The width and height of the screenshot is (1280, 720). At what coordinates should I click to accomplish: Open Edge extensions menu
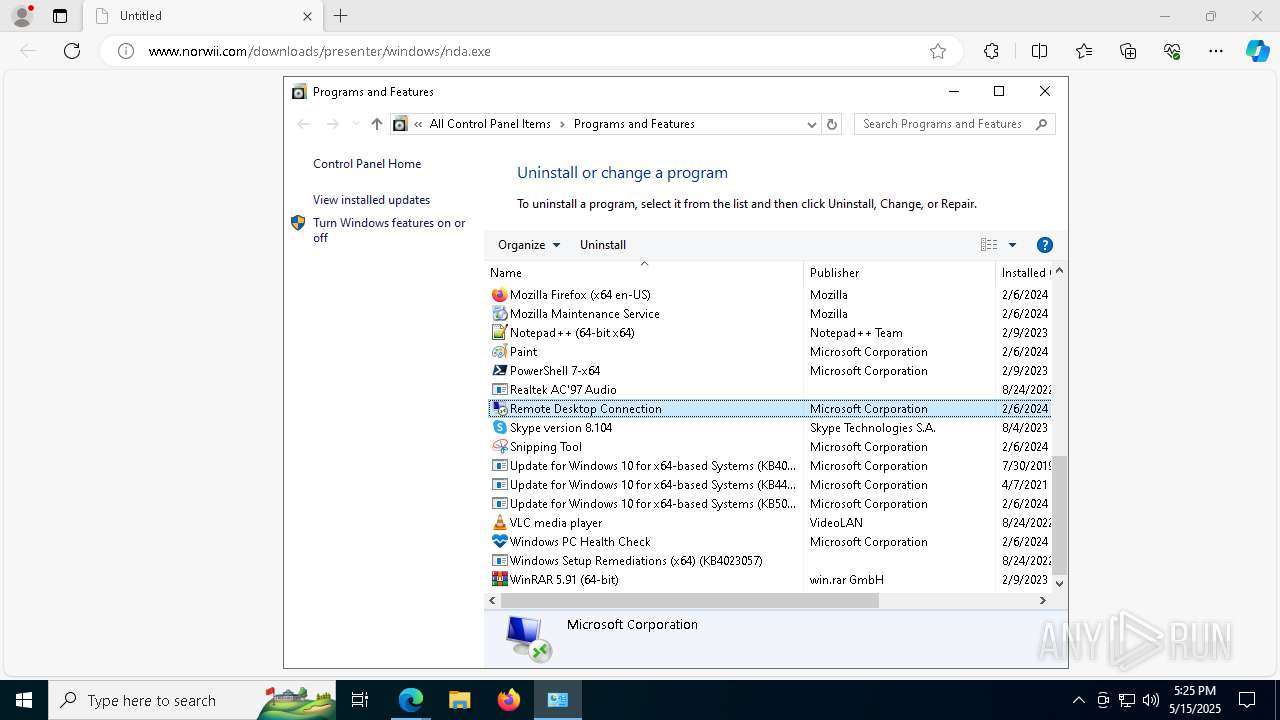[991, 51]
